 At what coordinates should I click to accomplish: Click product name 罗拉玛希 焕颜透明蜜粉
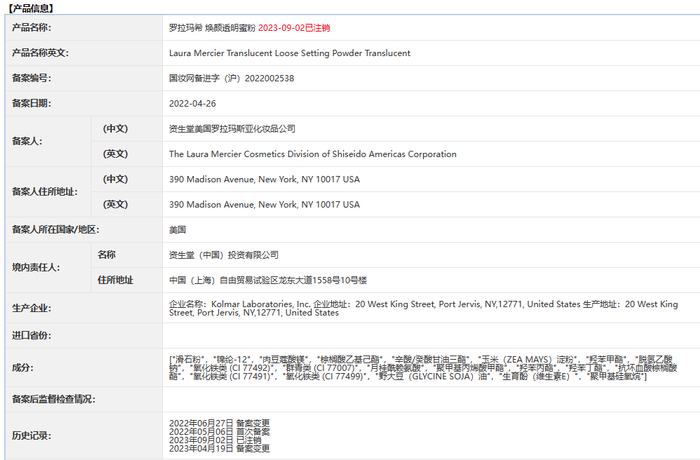pos(212,28)
